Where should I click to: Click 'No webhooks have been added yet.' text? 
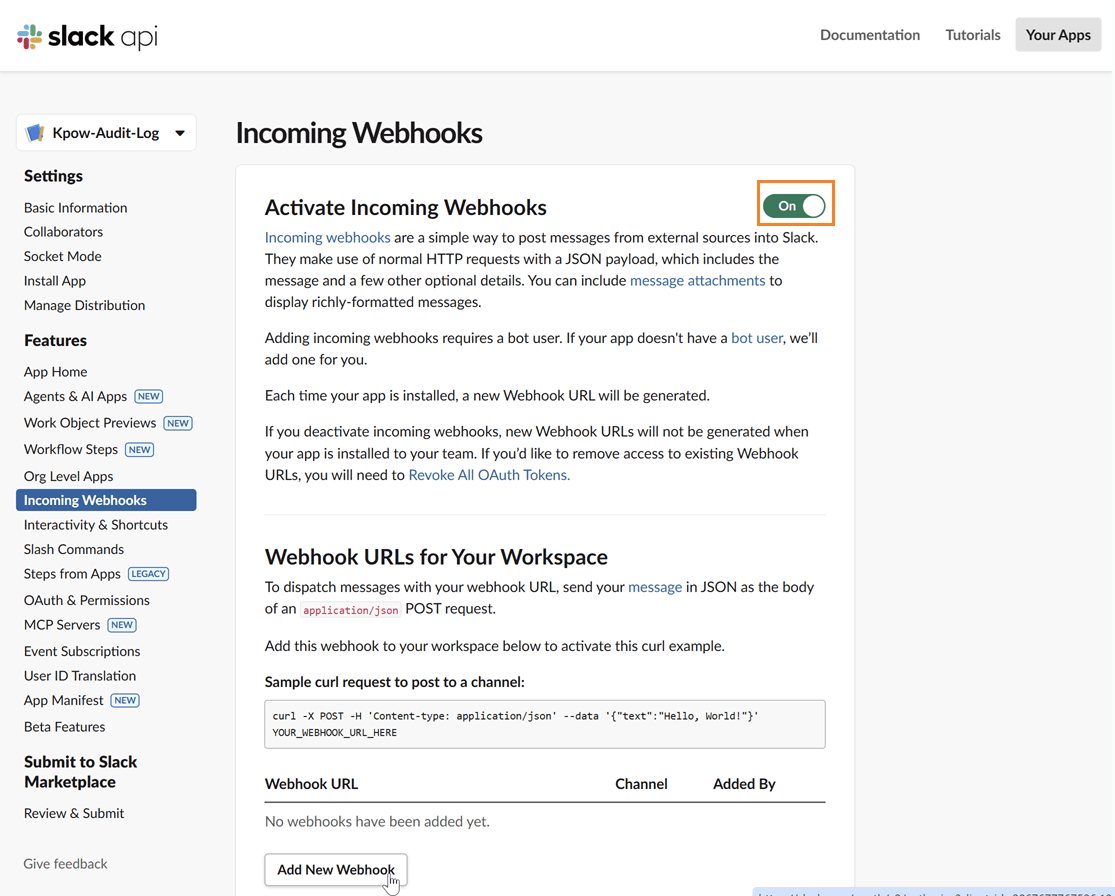377,821
